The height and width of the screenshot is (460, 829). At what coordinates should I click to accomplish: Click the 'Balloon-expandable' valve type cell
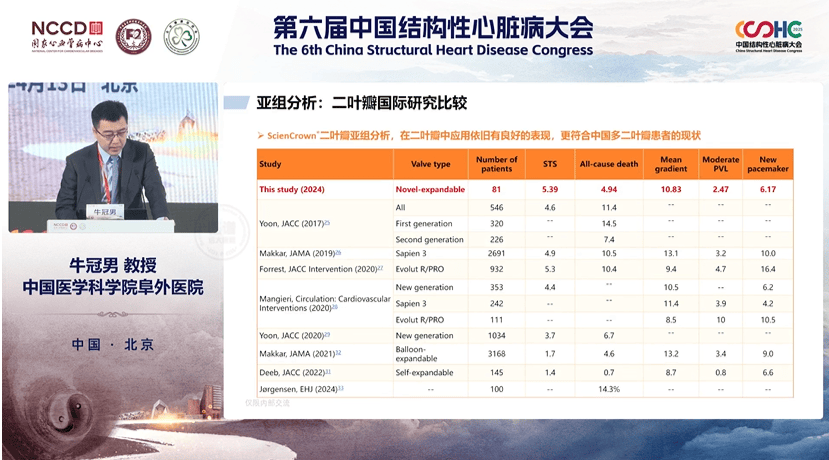coord(417,354)
